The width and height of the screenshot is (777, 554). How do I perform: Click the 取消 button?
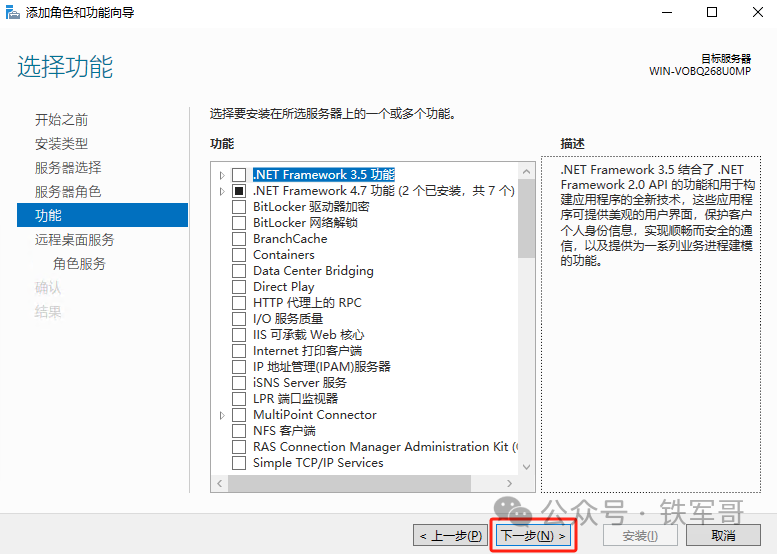pos(723,536)
